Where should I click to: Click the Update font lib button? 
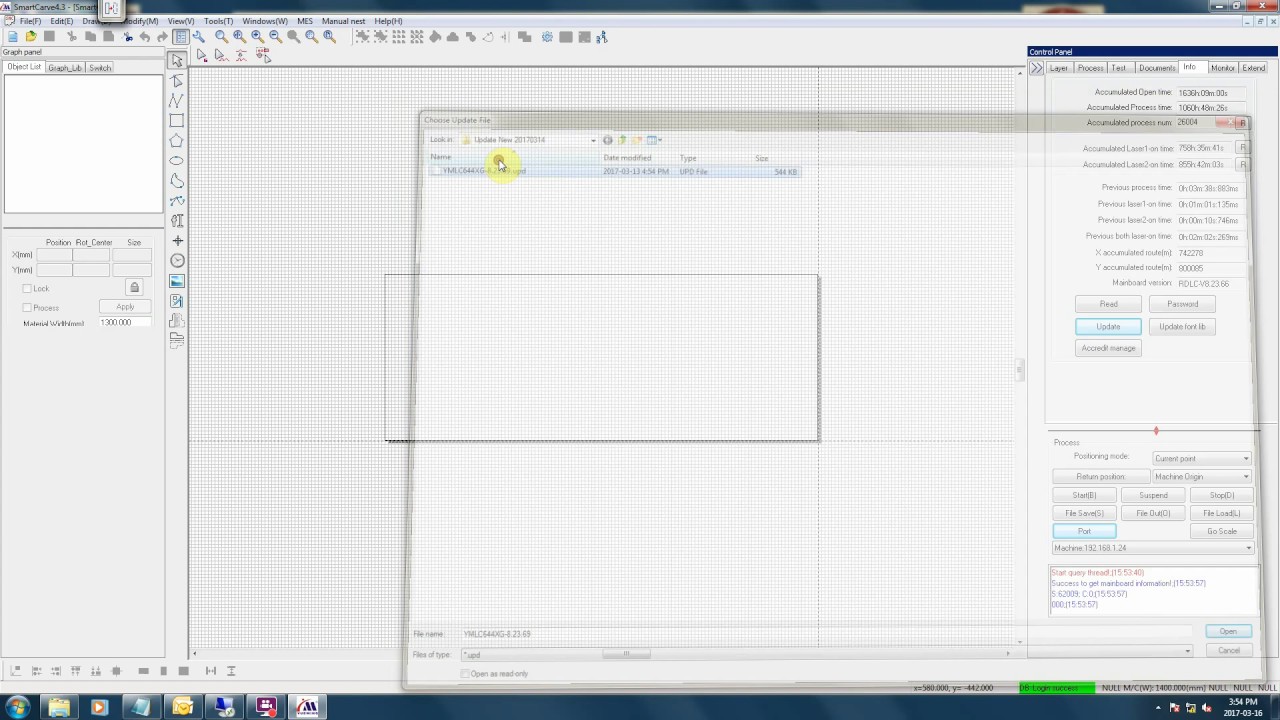(1182, 327)
